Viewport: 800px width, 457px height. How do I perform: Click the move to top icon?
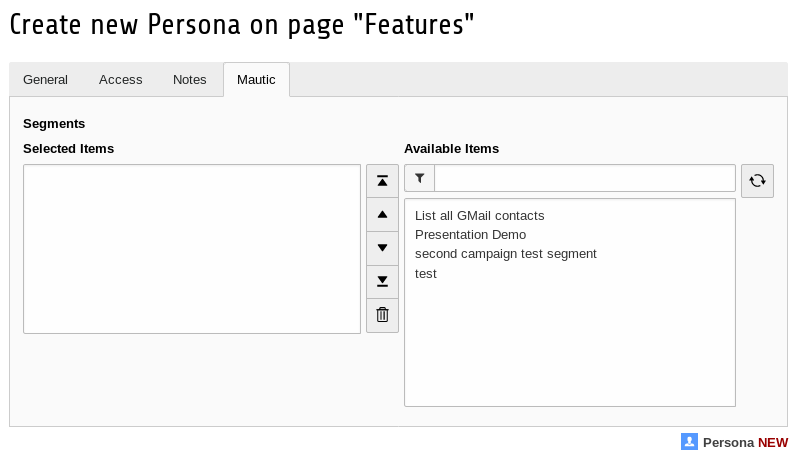click(382, 181)
